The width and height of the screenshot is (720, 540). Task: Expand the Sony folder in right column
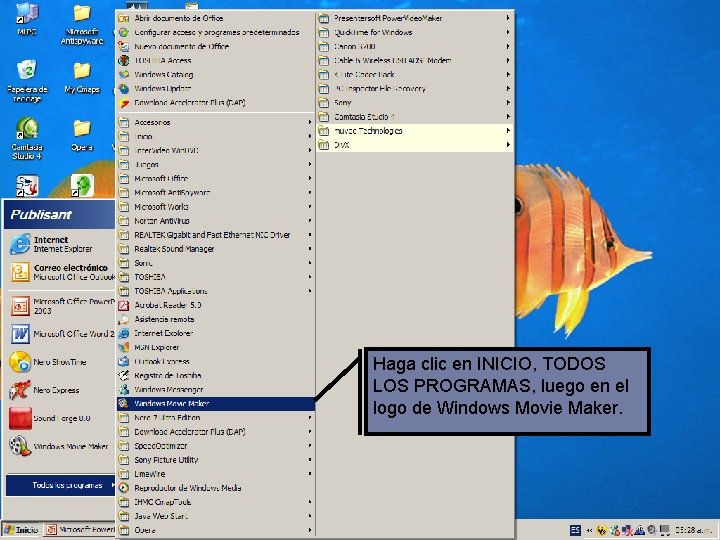click(x=415, y=103)
